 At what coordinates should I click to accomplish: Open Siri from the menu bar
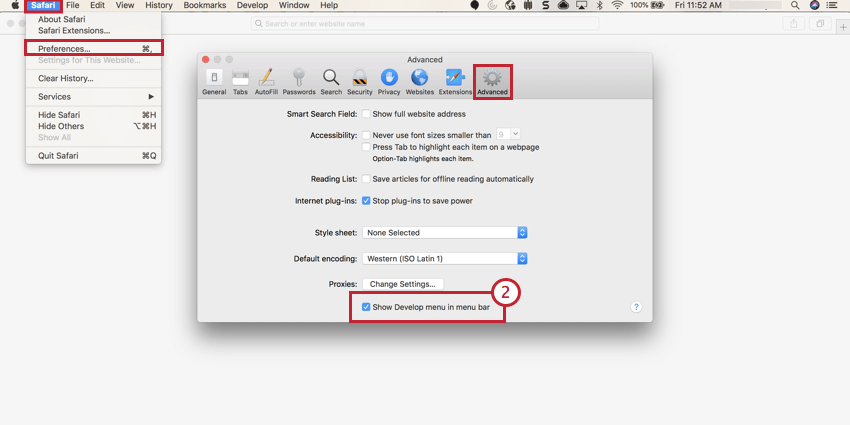coord(814,5)
